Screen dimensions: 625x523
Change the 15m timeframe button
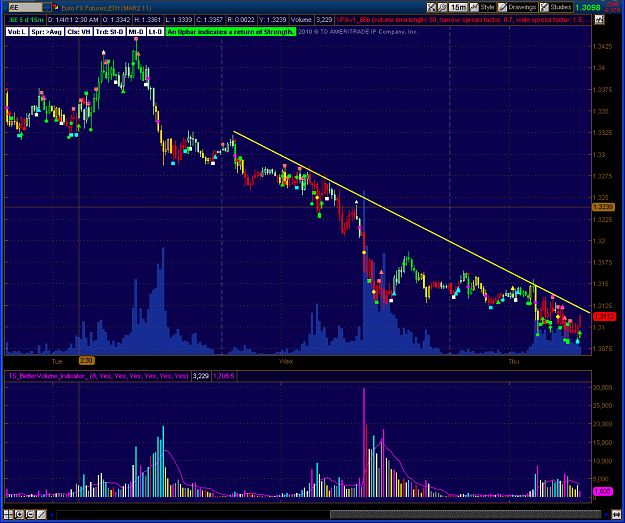click(x=458, y=7)
